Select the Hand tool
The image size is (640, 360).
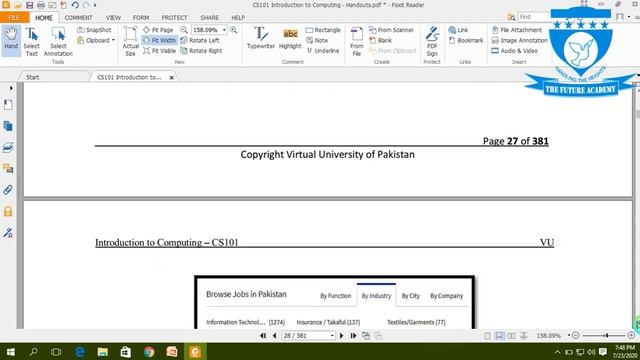tap(11, 40)
